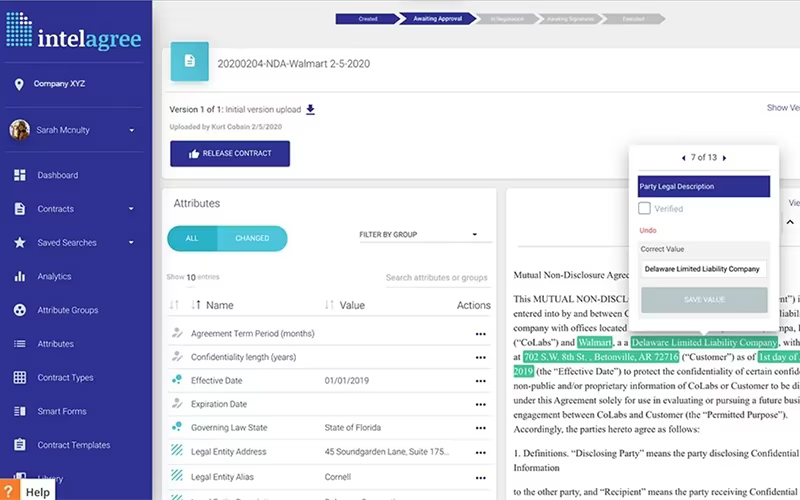Viewport: 800px width, 500px height.
Task: Open actions menu for Confidentiality length
Action: coord(480,358)
